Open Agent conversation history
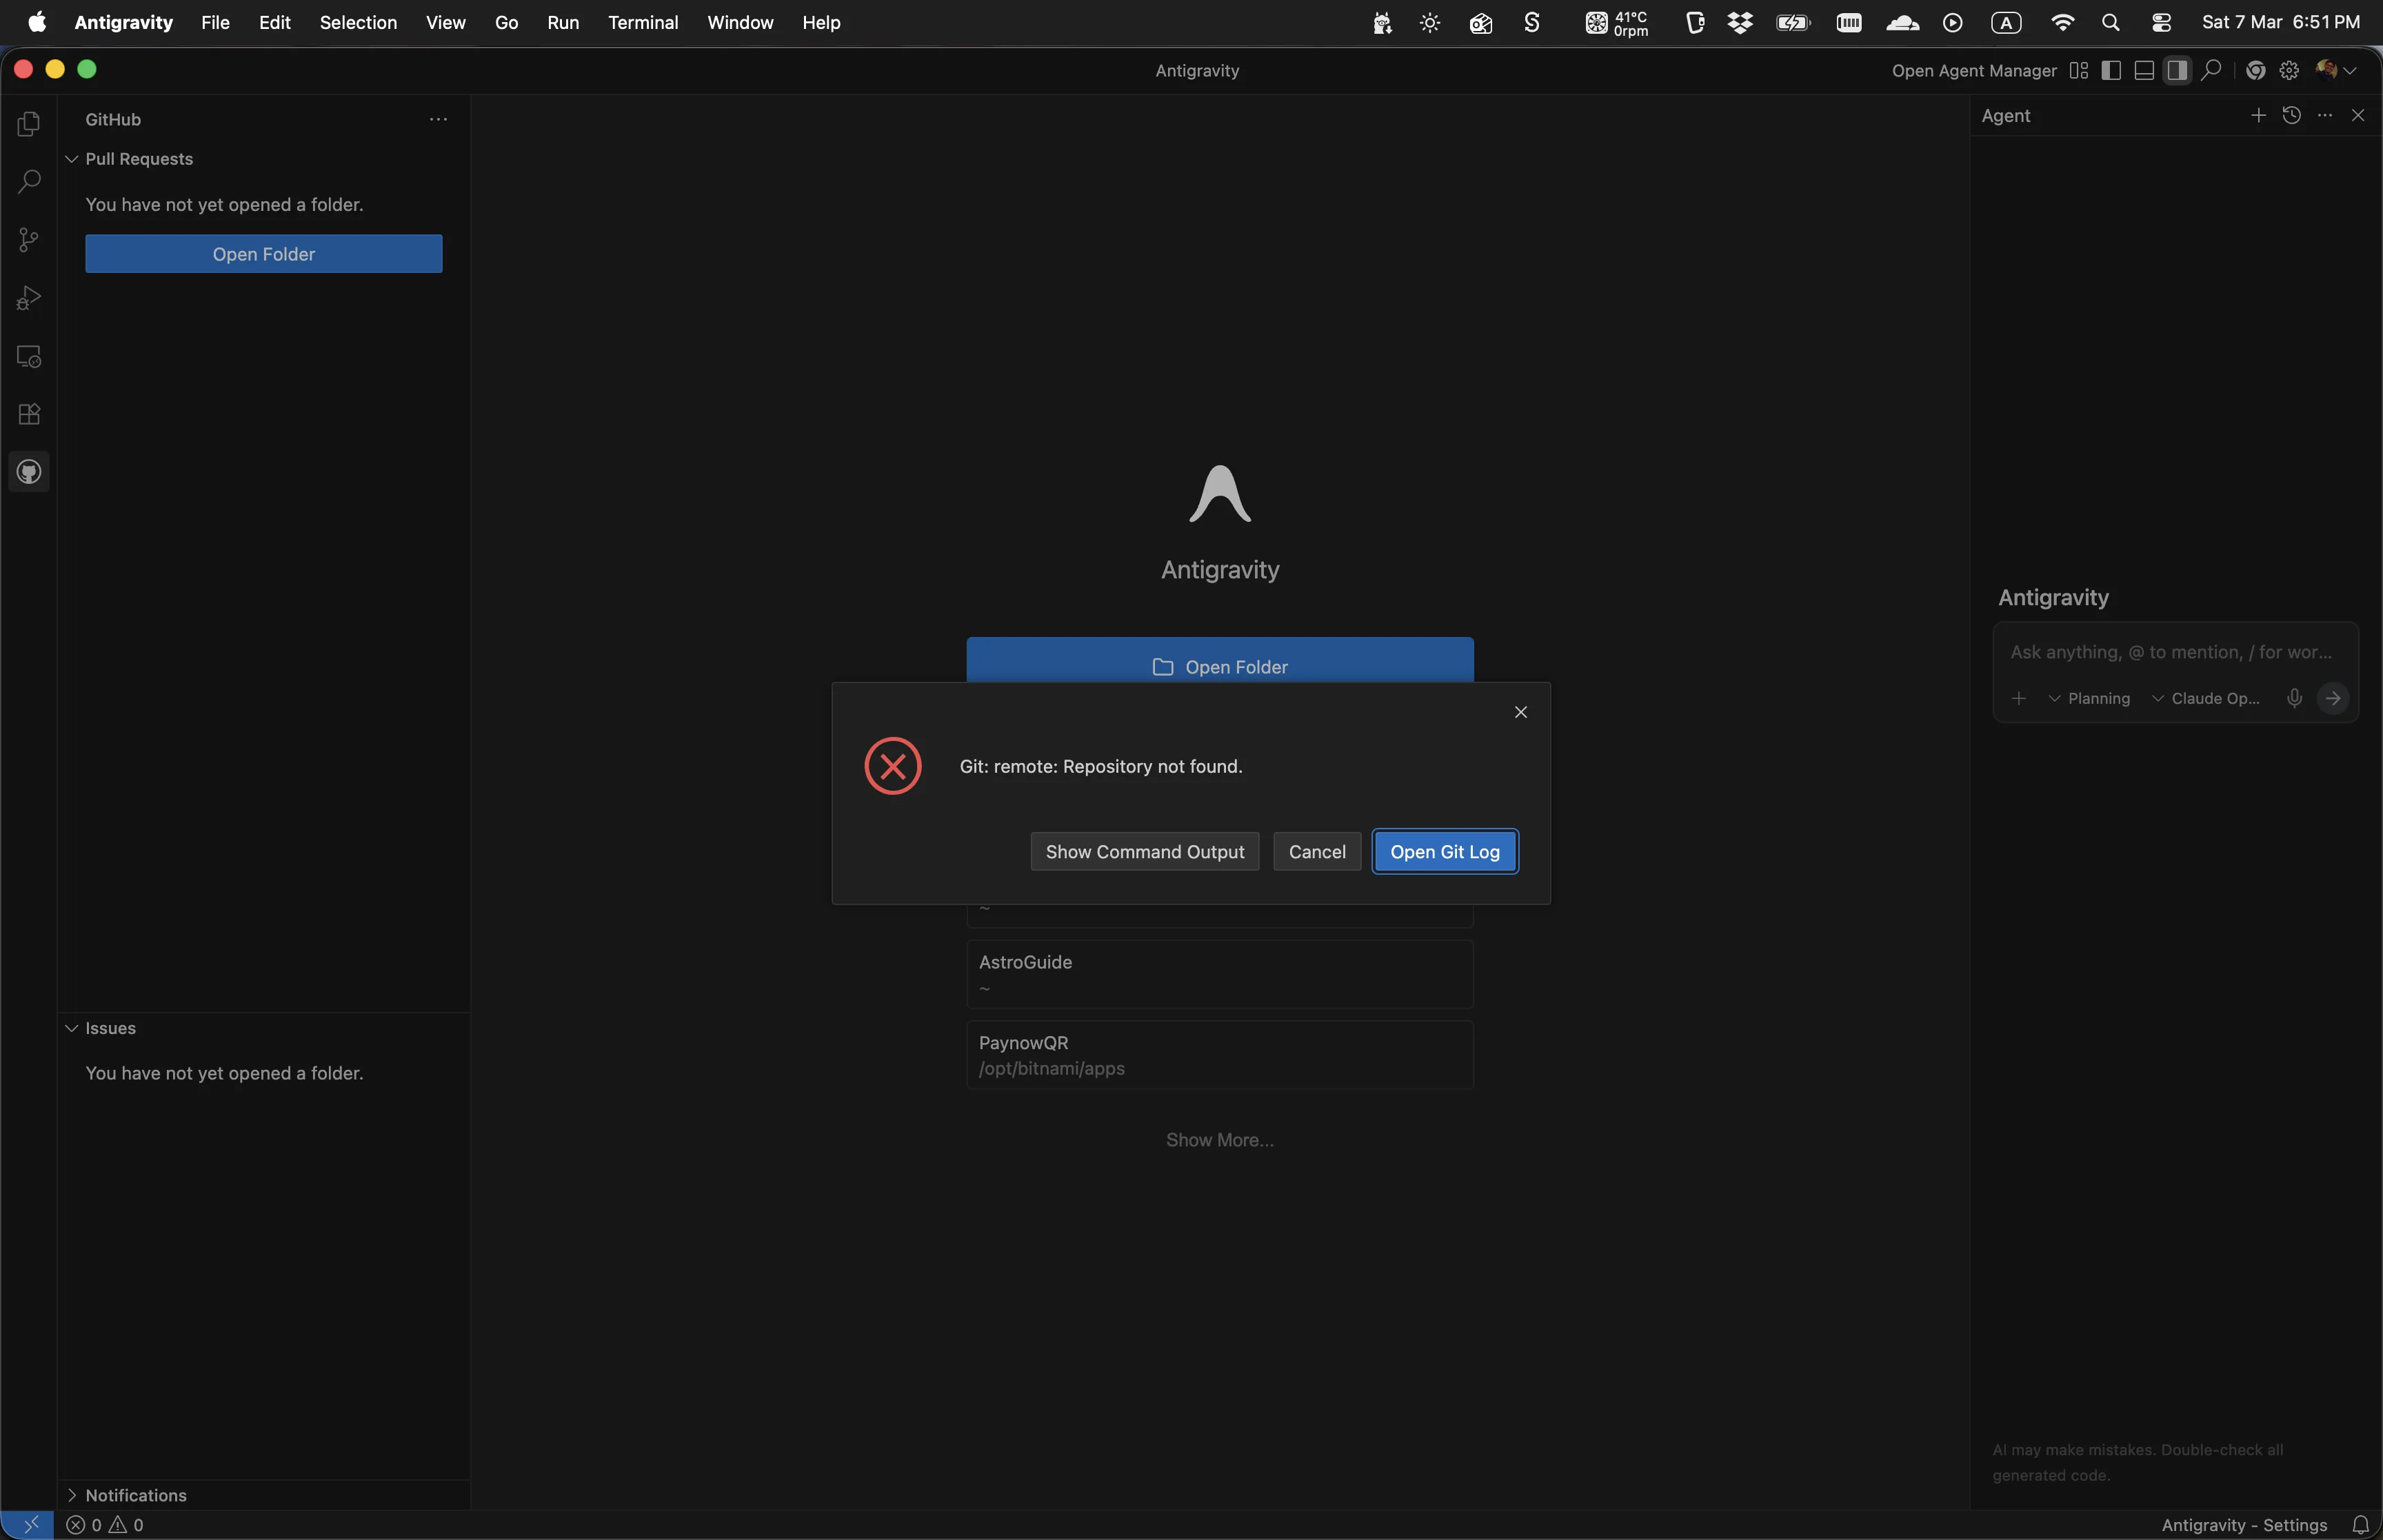The width and height of the screenshot is (2383, 1540). tap(2292, 116)
